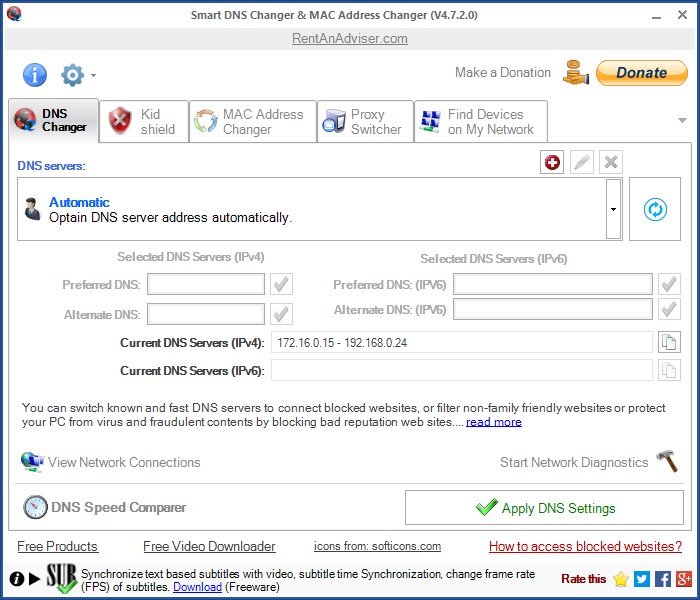Open DNS Speed Comparer
This screenshot has height=600, width=700.
[119, 508]
